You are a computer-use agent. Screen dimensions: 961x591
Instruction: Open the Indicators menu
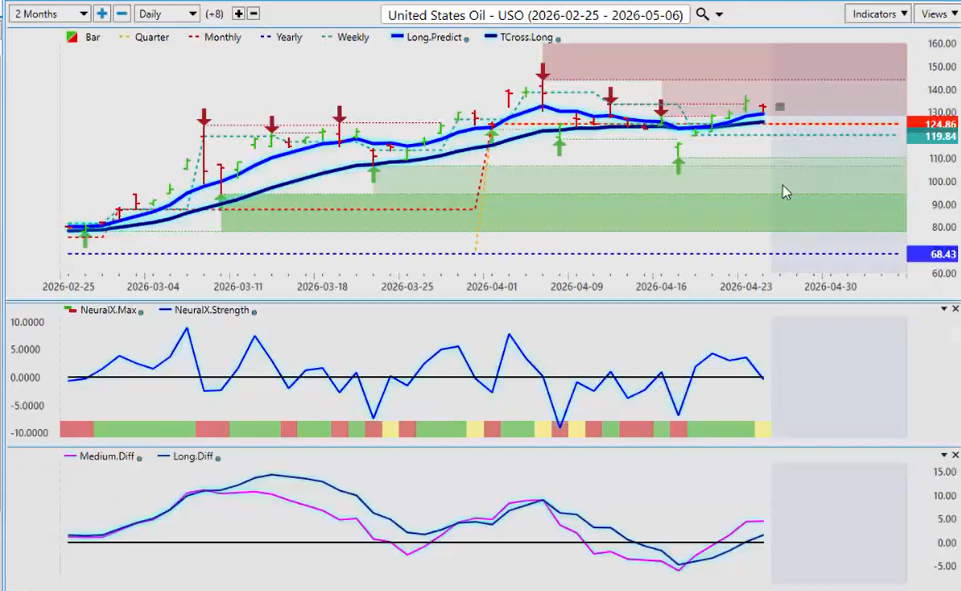[x=877, y=14]
